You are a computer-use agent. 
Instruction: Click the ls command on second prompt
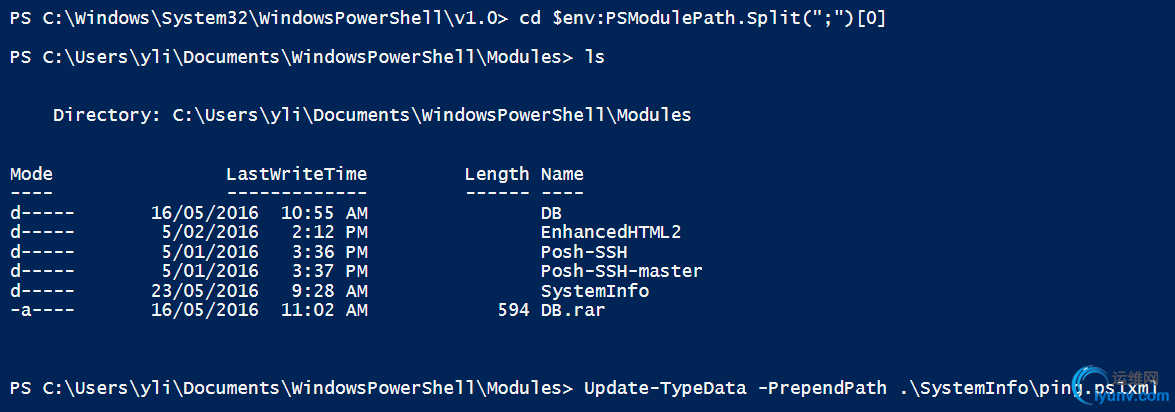tap(594, 57)
